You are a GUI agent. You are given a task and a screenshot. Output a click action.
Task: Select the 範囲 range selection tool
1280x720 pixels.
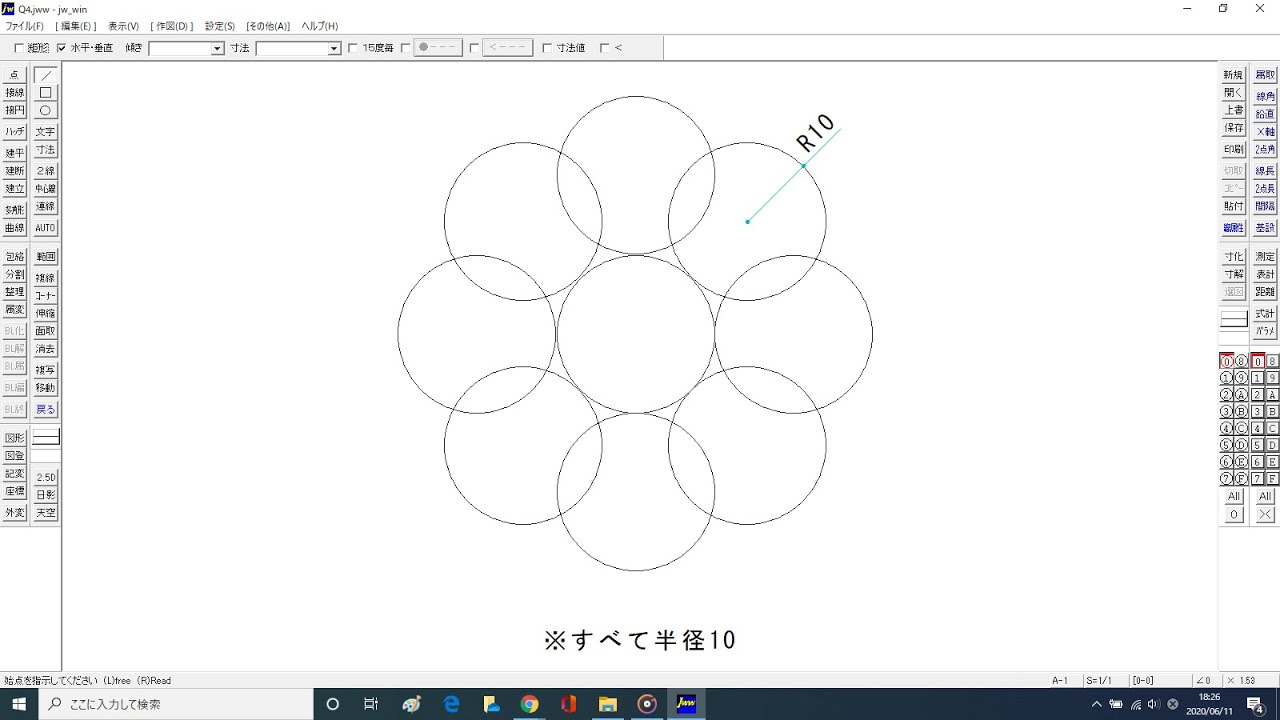(45, 257)
